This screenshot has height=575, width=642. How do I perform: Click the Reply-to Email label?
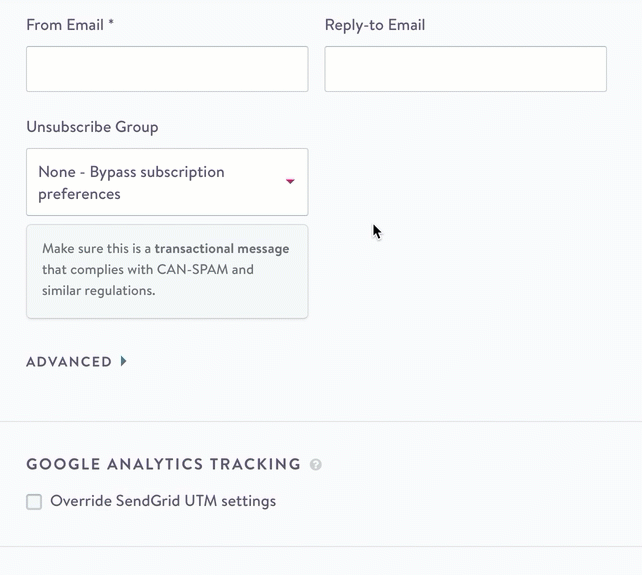[x=375, y=25]
